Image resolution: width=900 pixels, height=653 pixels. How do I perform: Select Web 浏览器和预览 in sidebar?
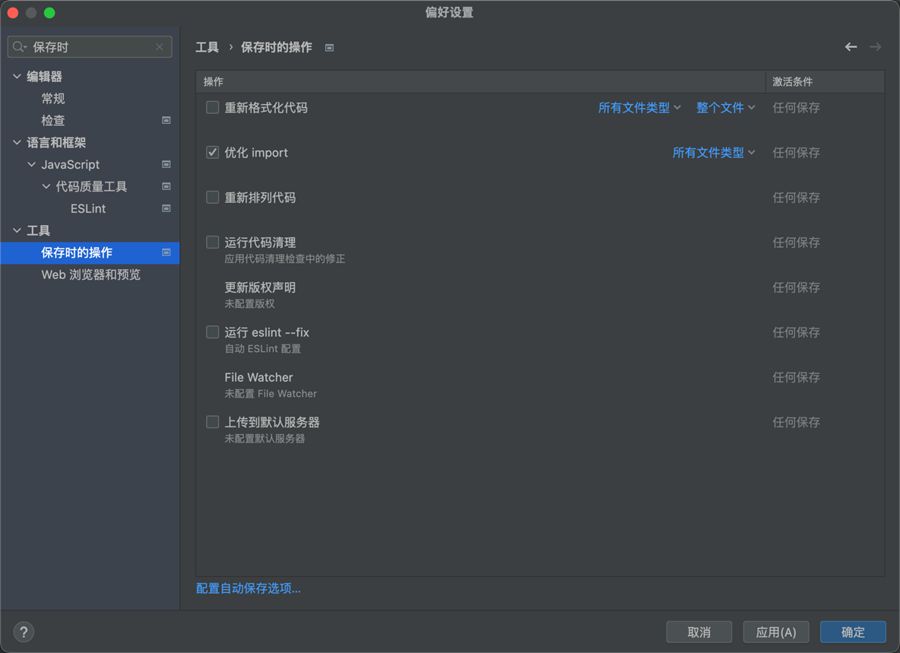90,275
